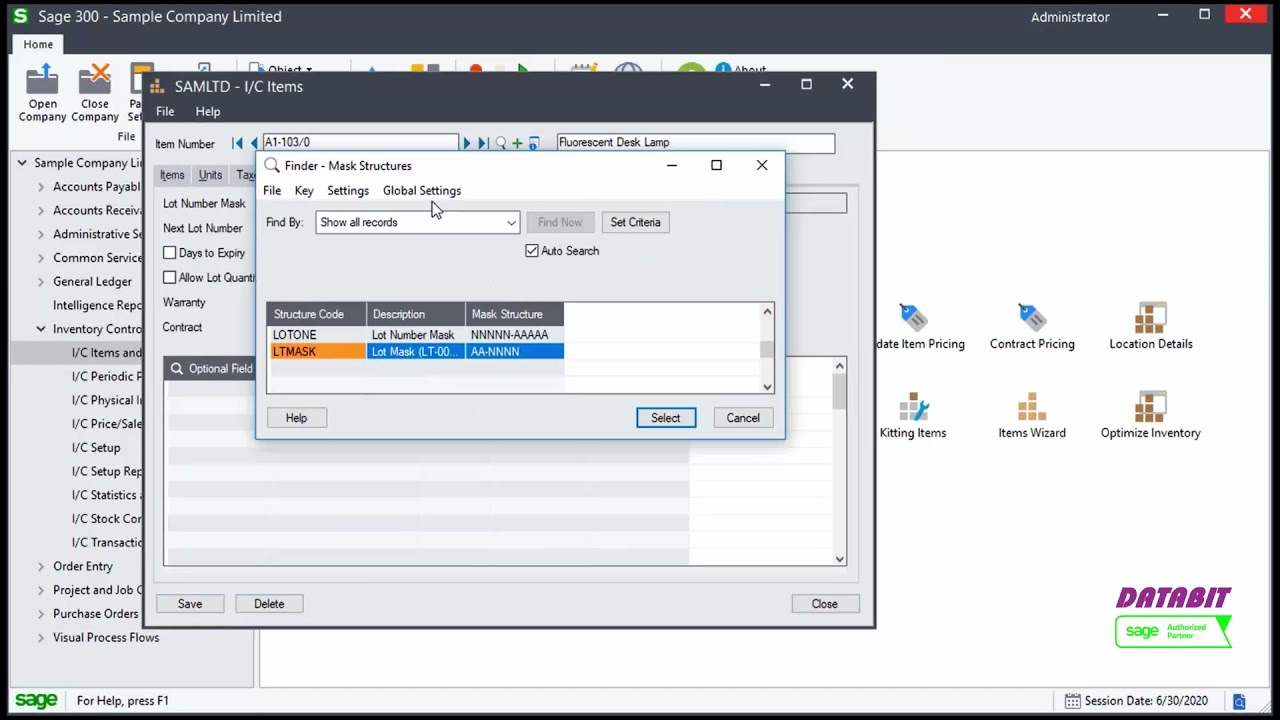Expand the Order Entry tree node
Viewport: 1280px width, 720px height.
[x=41, y=566]
